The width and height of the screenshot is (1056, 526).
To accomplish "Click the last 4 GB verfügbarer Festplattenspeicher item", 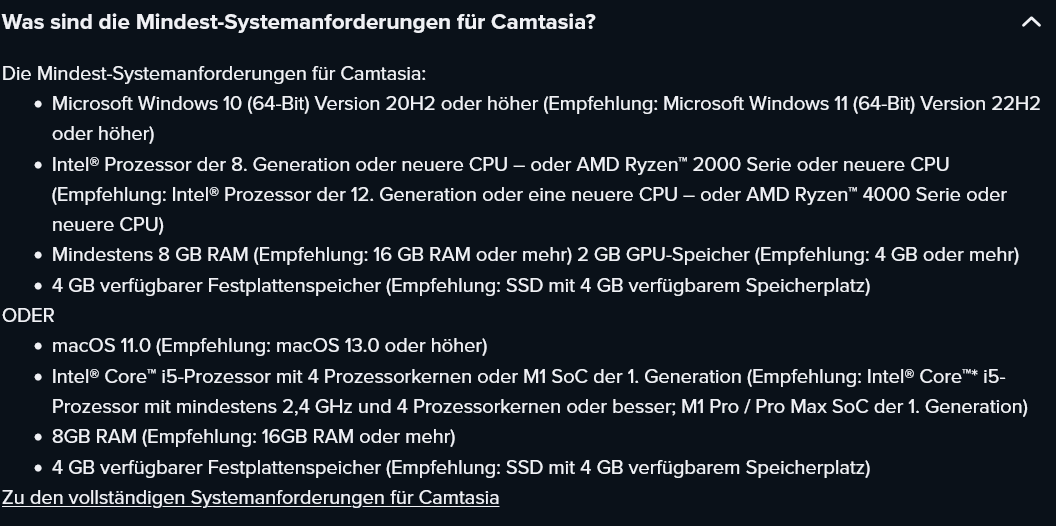I will click(461, 467).
